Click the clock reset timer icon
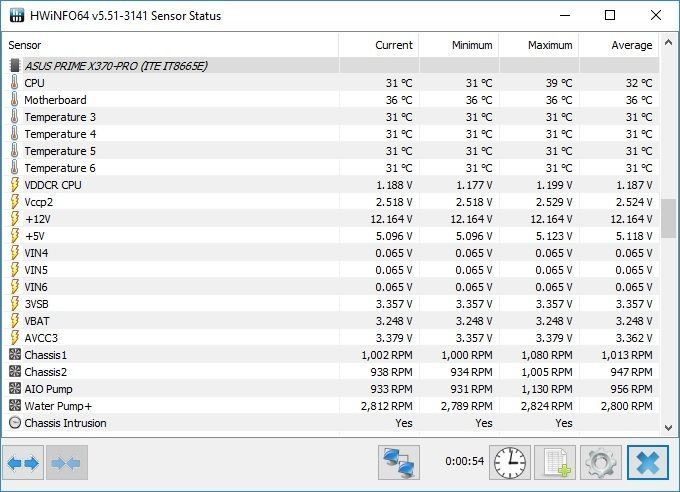The width and height of the screenshot is (680, 492). point(510,462)
